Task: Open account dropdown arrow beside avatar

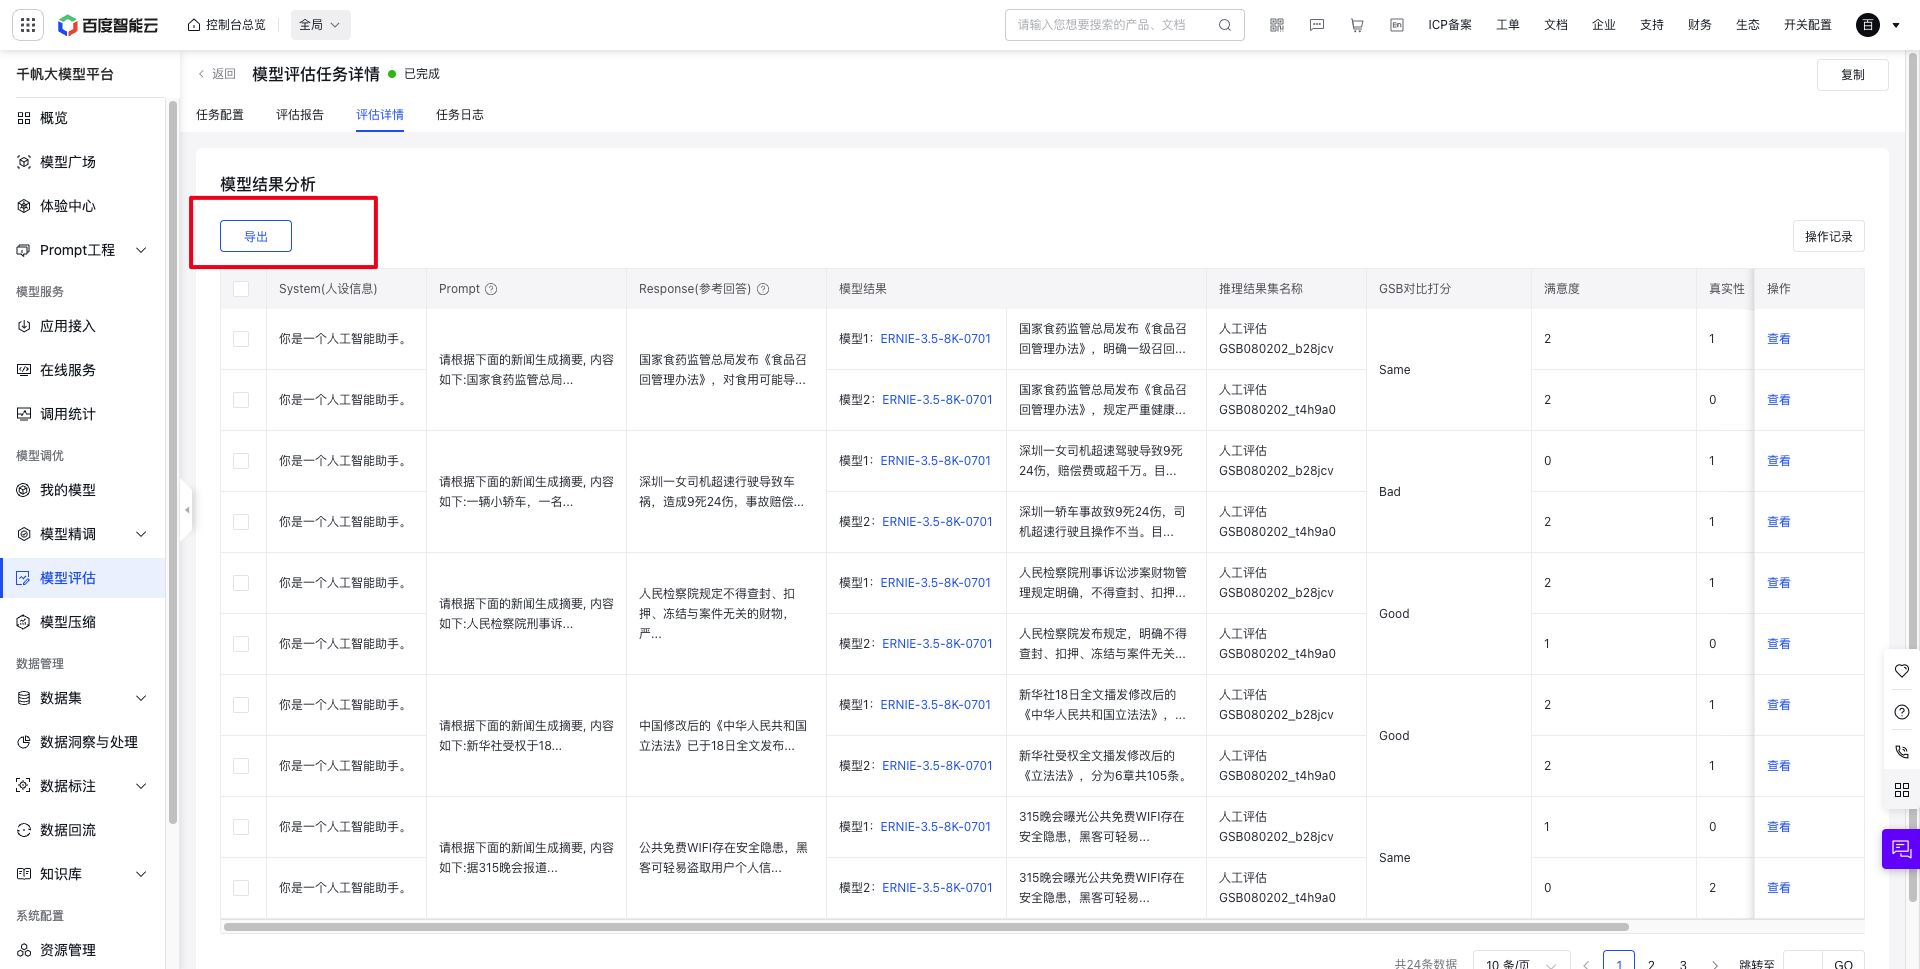Action: [1896, 25]
